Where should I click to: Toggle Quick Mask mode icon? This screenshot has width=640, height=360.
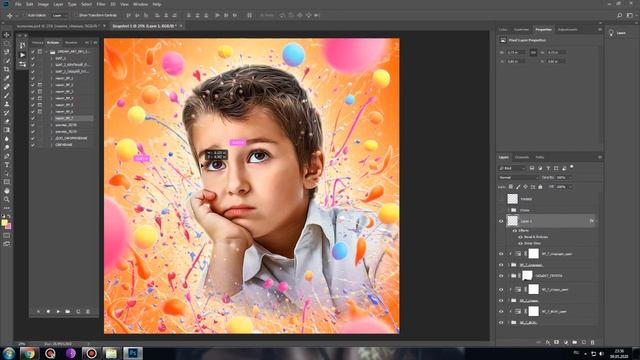(x=7, y=235)
